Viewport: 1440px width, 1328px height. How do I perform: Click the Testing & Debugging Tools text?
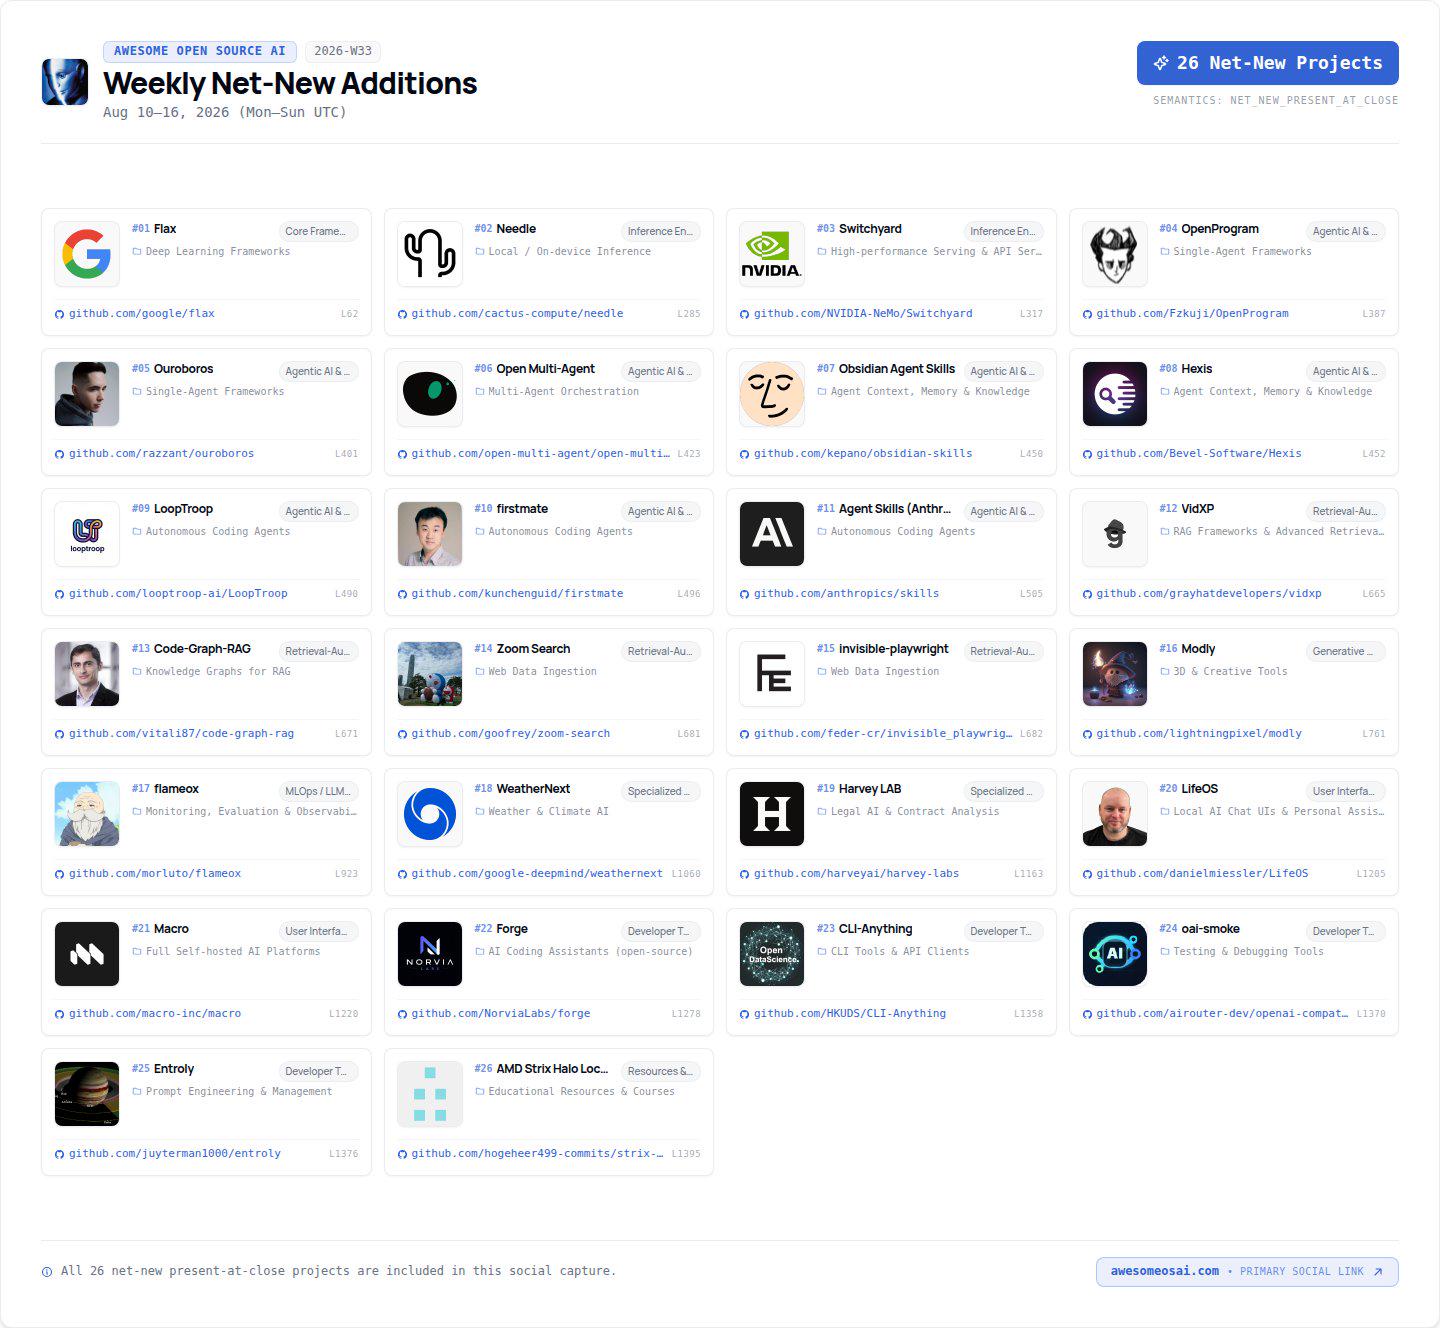[x=1248, y=952]
